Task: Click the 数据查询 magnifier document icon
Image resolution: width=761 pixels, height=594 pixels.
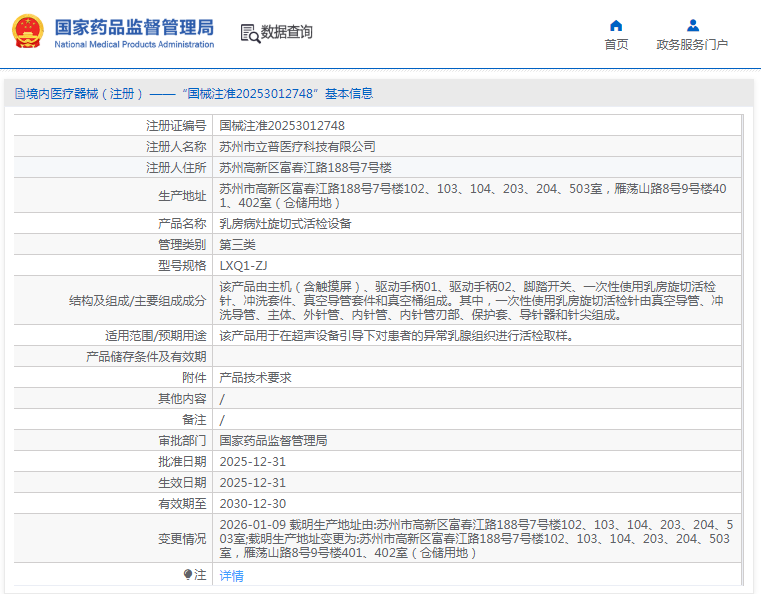Action: [x=249, y=33]
